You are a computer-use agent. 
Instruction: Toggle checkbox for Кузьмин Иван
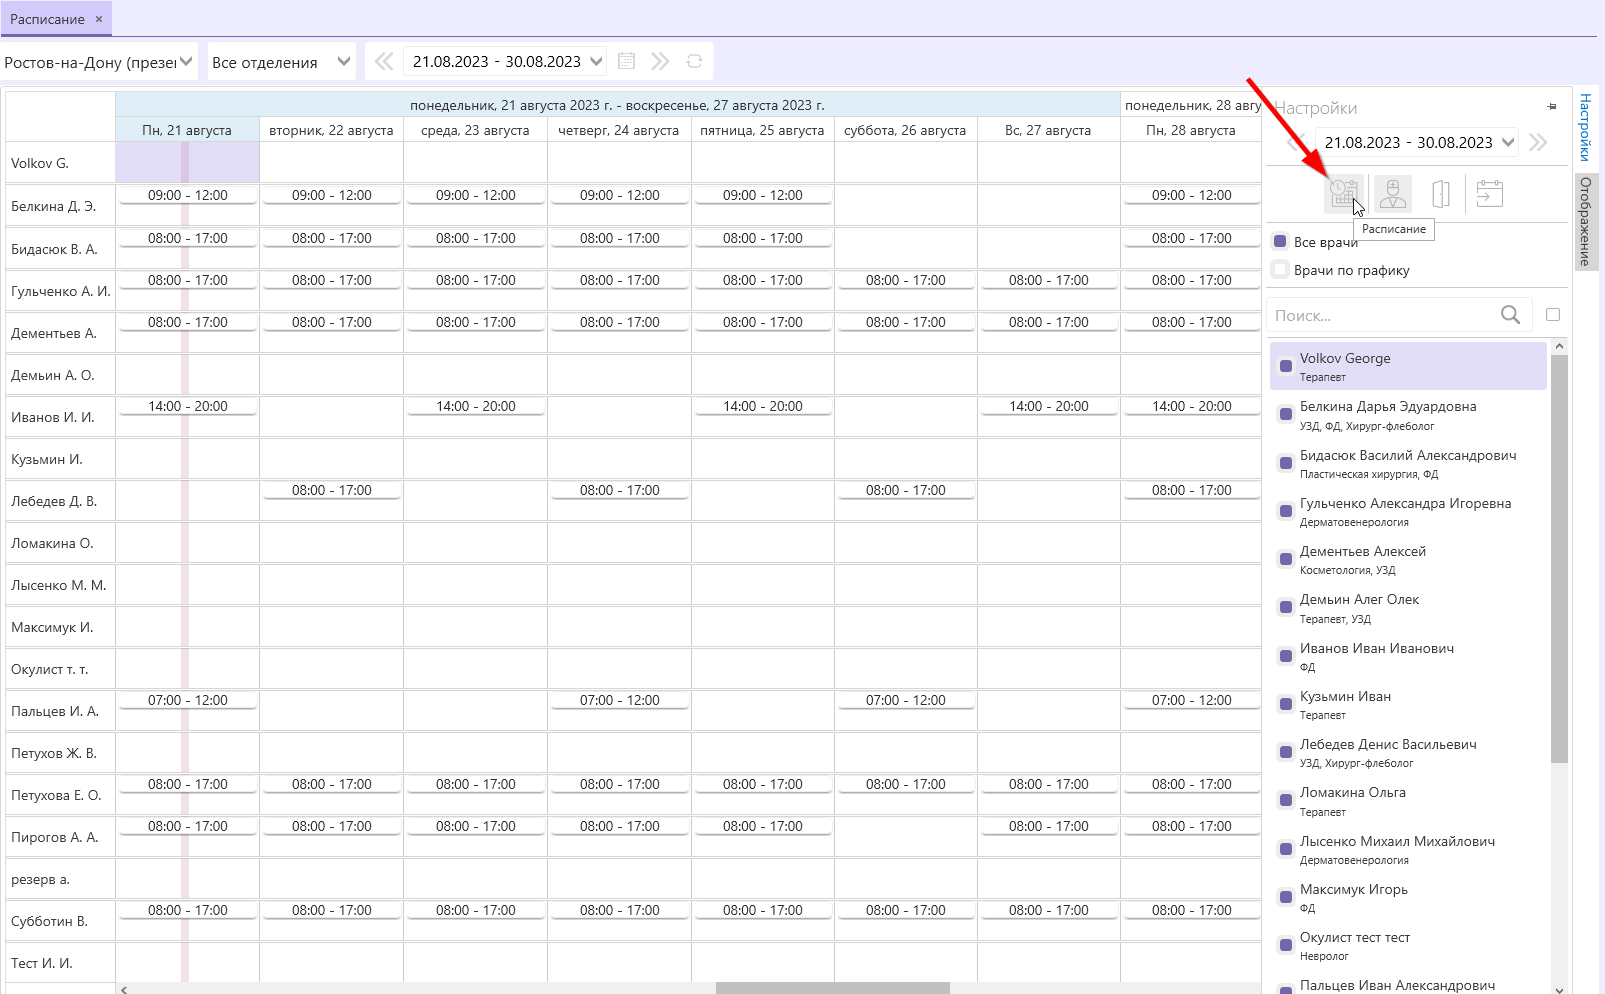(1286, 704)
